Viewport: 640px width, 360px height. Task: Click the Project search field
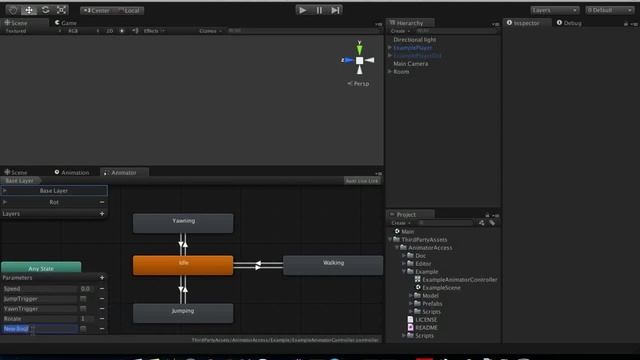[x=446, y=223]
